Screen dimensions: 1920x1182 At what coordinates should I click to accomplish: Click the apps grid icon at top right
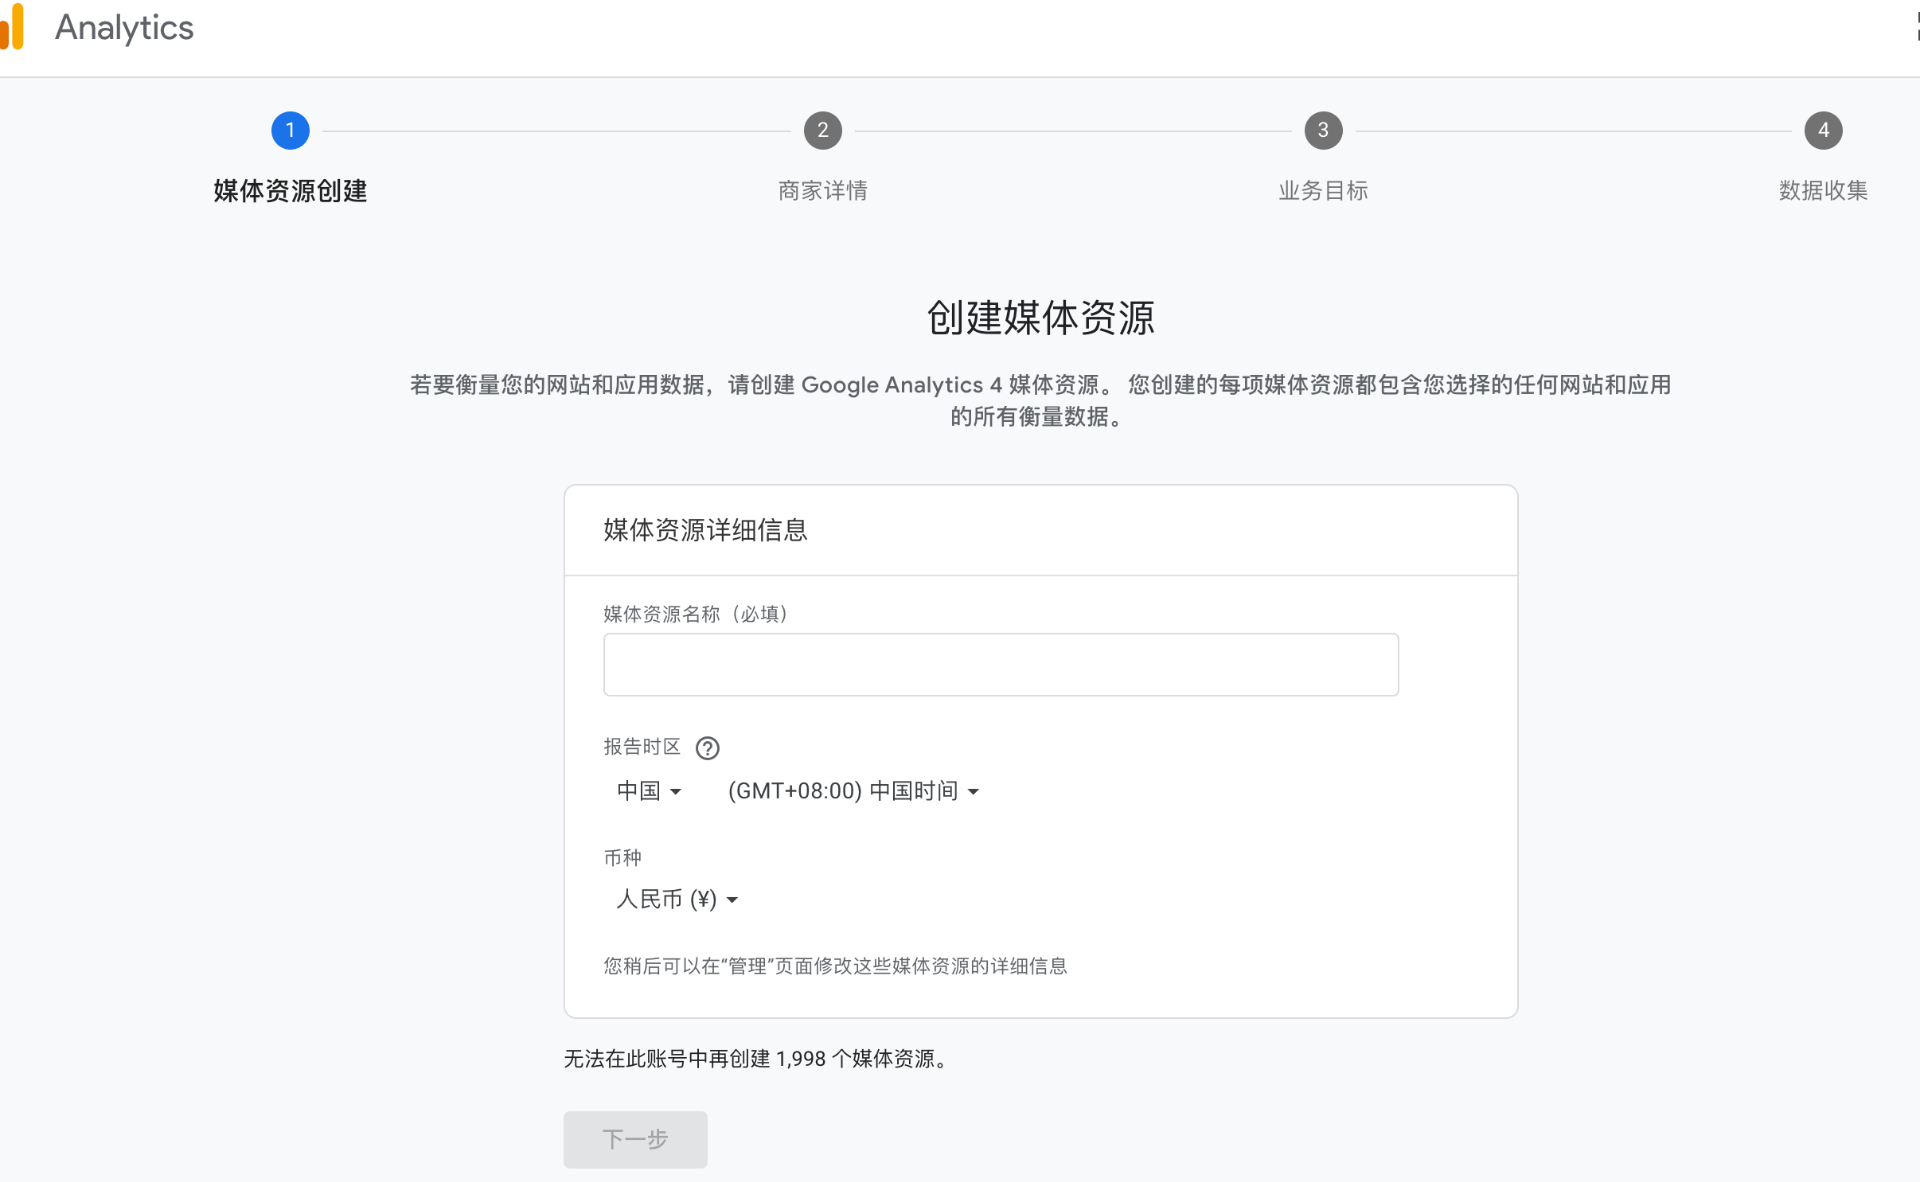click(1916, 28)
